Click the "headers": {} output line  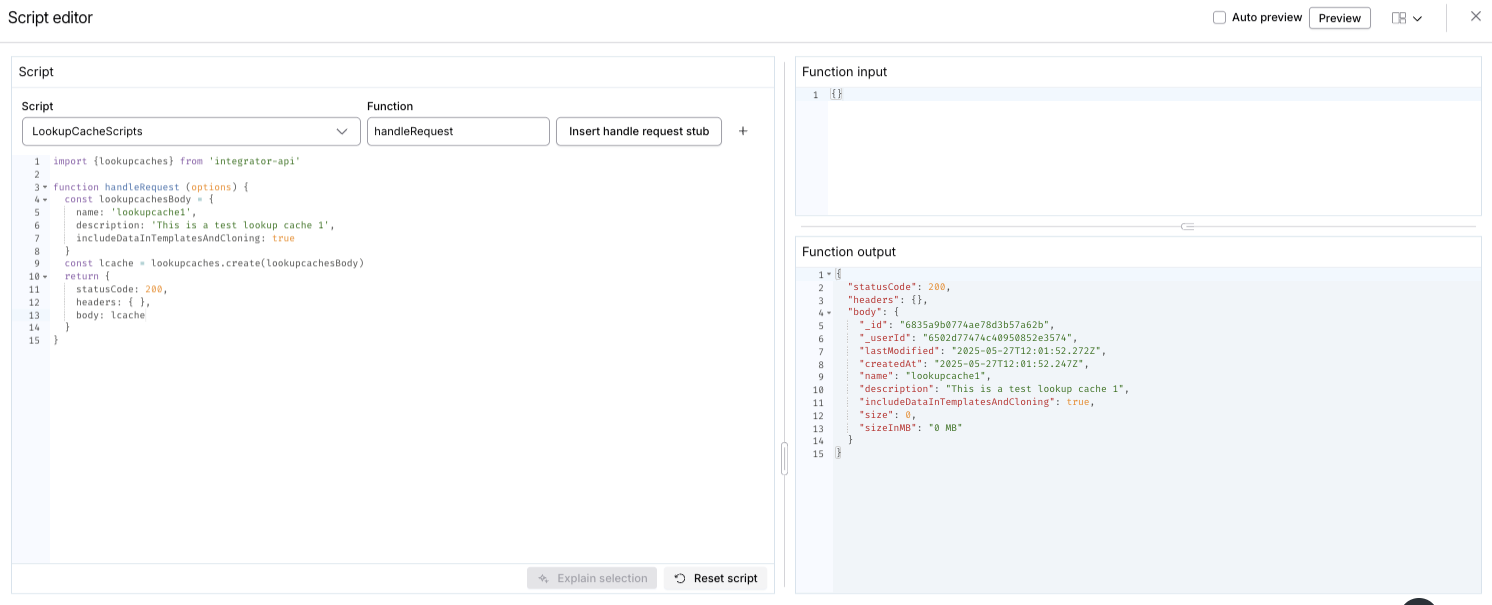[888, 300]
